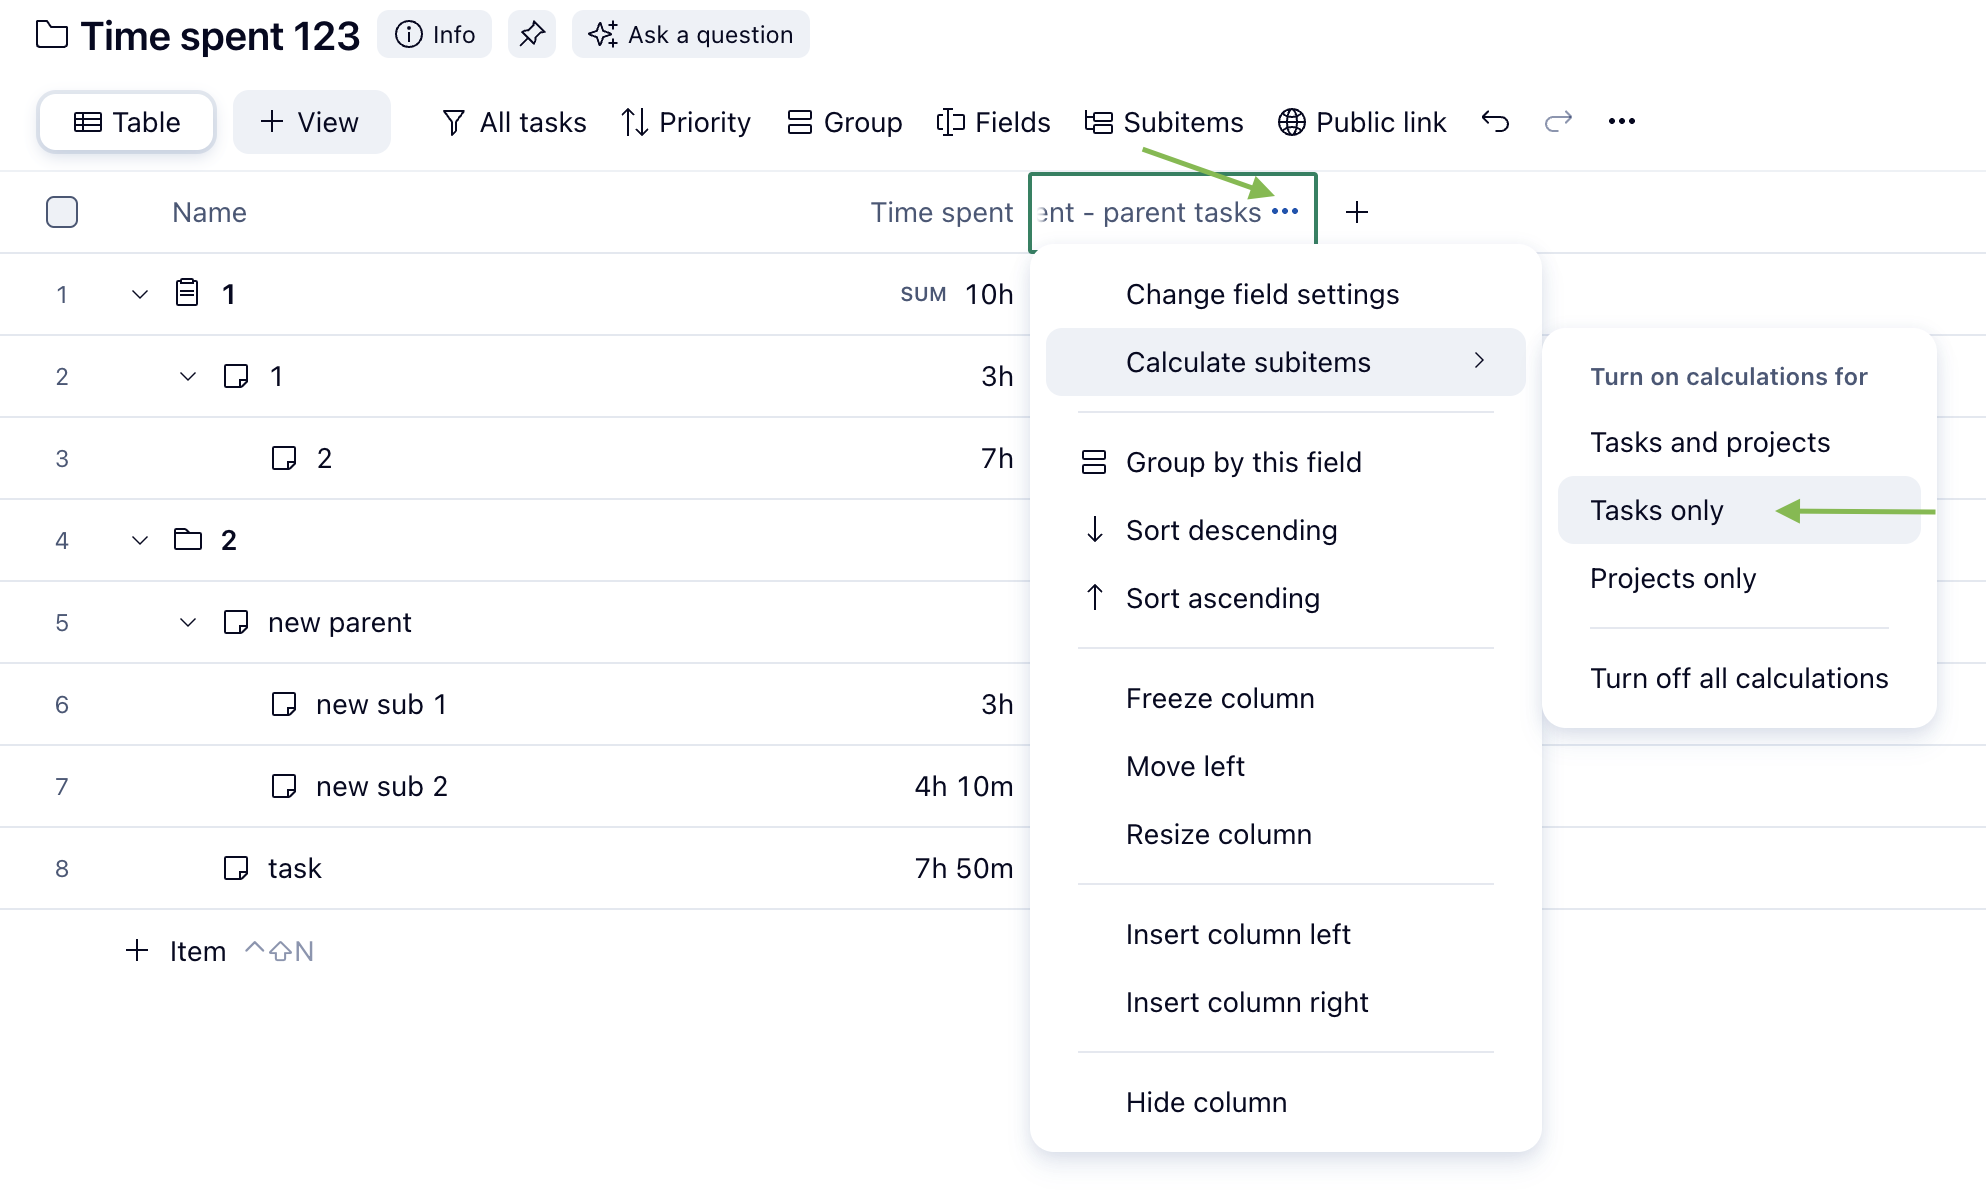
Task: Collapse folder 2 in row 4
Action: (140, 540)
